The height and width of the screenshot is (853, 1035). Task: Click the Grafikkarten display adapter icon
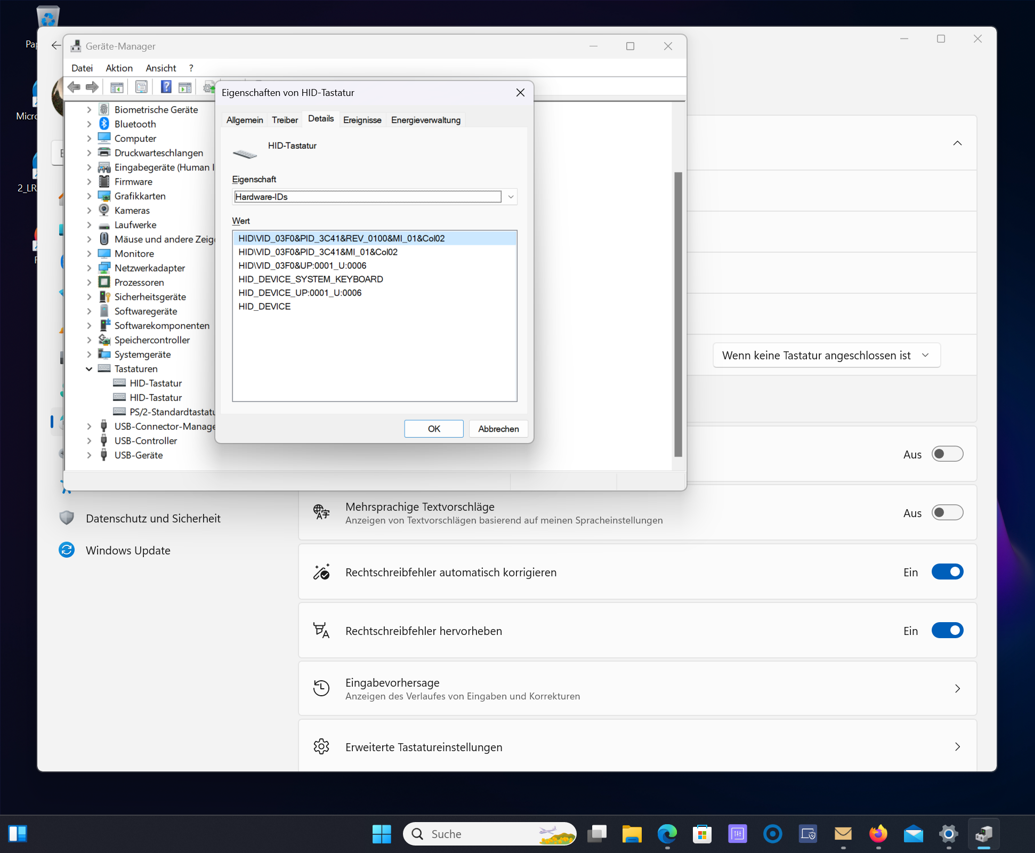point(104,196)
